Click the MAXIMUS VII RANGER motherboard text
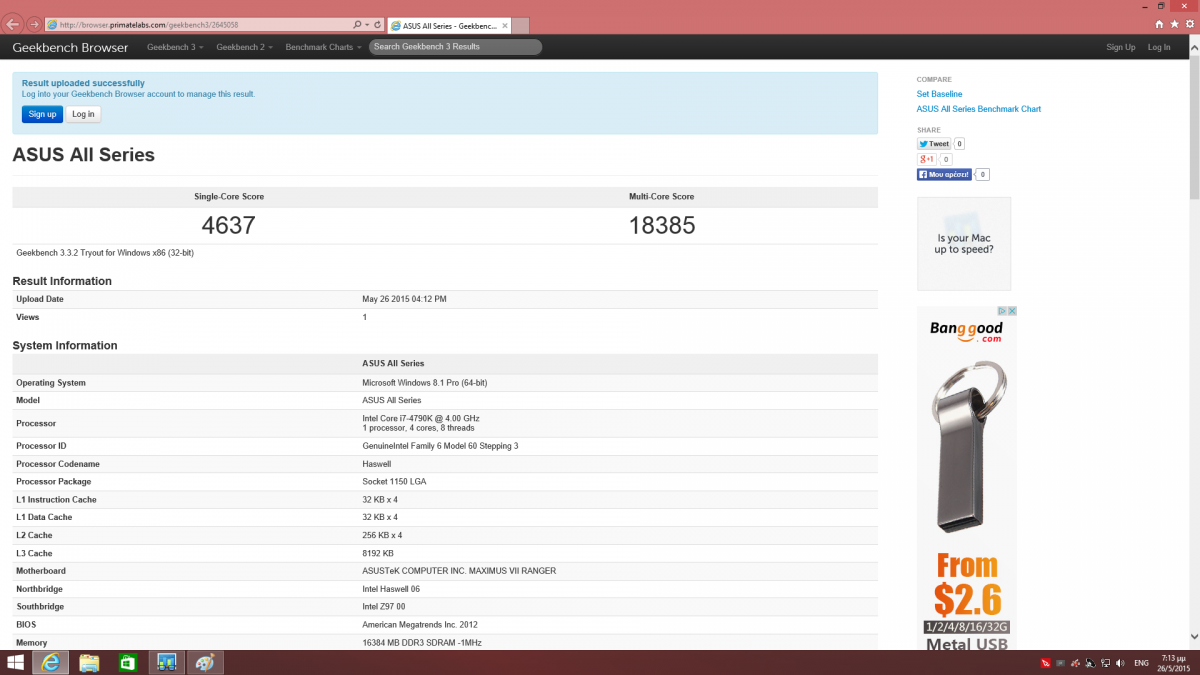 (459, 571)
